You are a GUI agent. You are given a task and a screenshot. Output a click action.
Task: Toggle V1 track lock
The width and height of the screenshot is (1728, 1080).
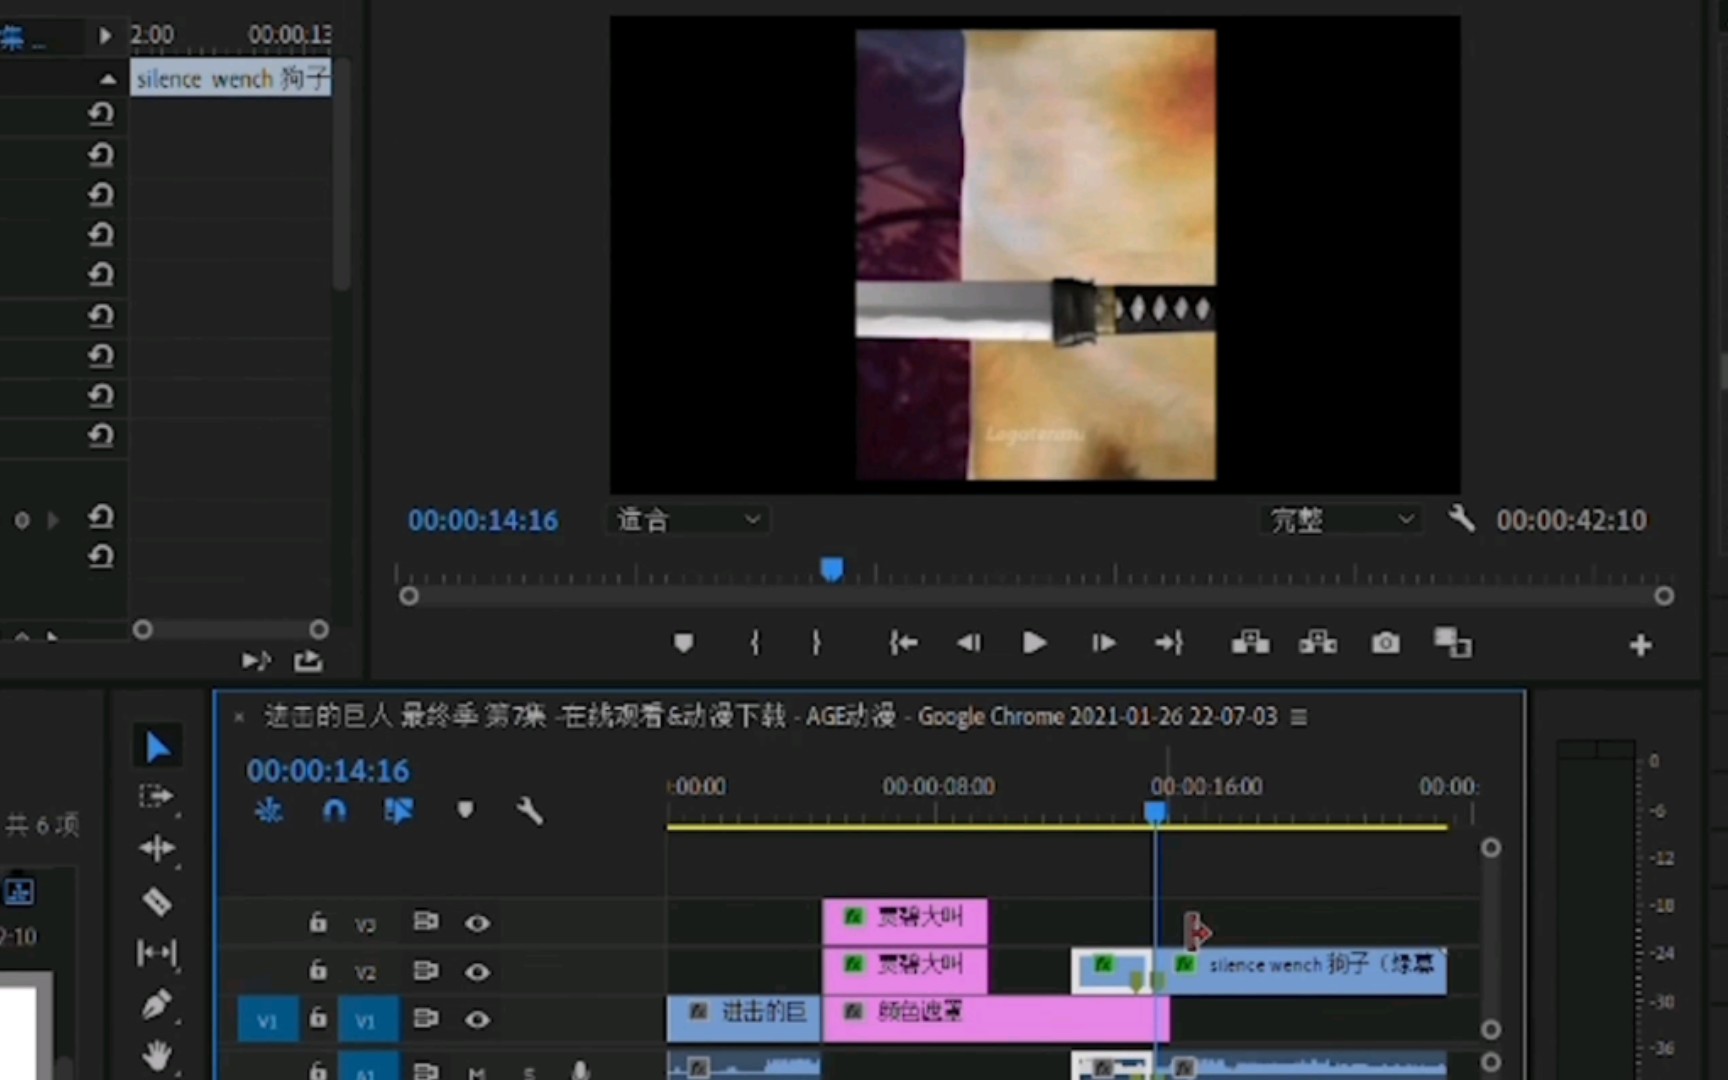point(318,1018)
